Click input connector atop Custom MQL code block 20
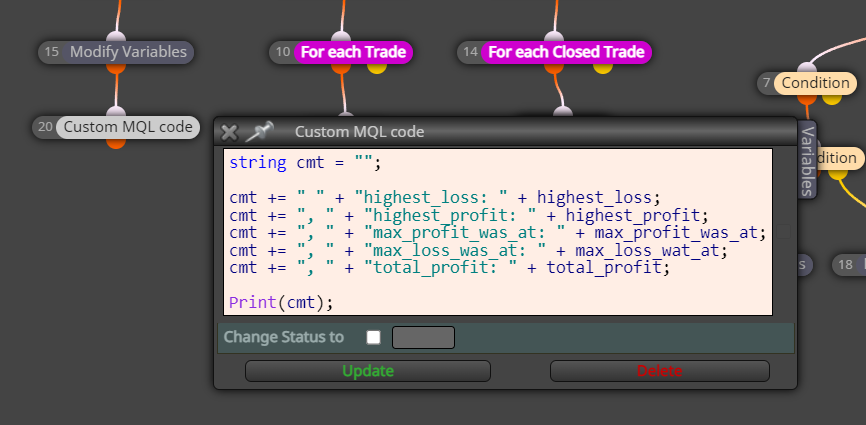The image size is (866, 425). coord(115,113)
